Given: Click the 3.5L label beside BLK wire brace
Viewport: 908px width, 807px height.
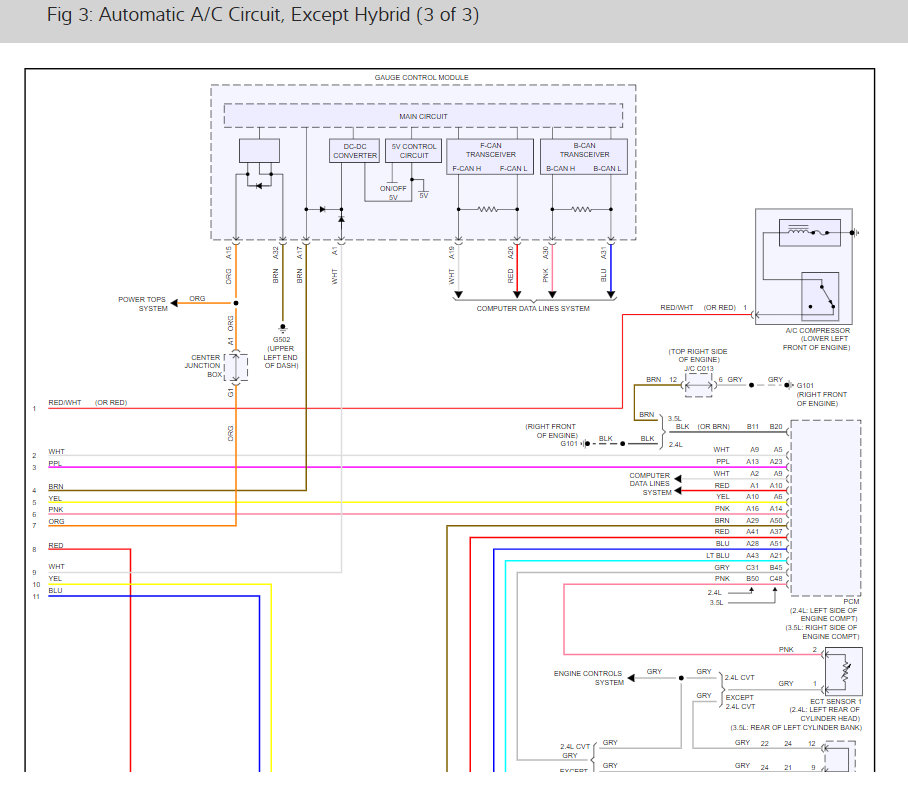Looking at the screenshot, I should coord(675,418).
